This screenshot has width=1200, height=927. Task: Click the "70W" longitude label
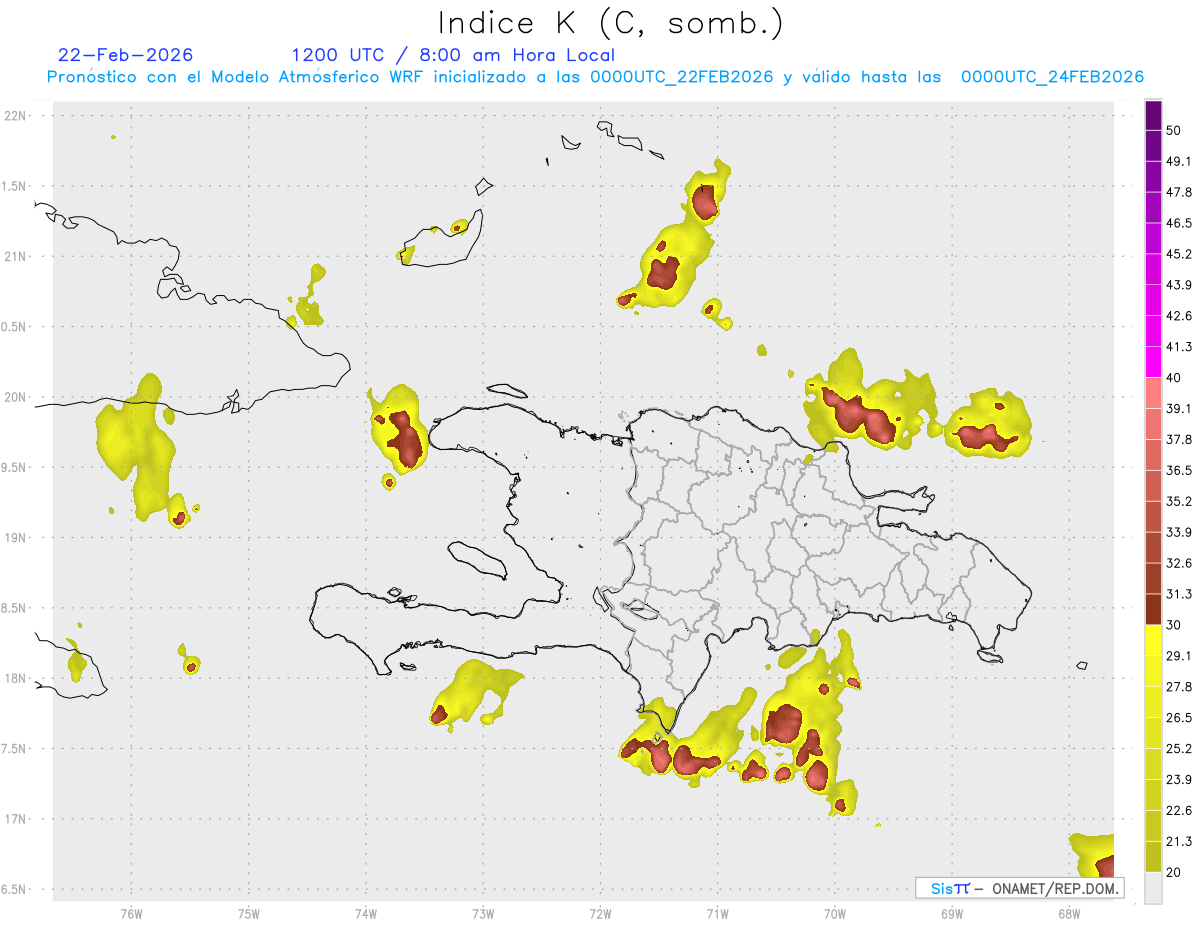835,913
